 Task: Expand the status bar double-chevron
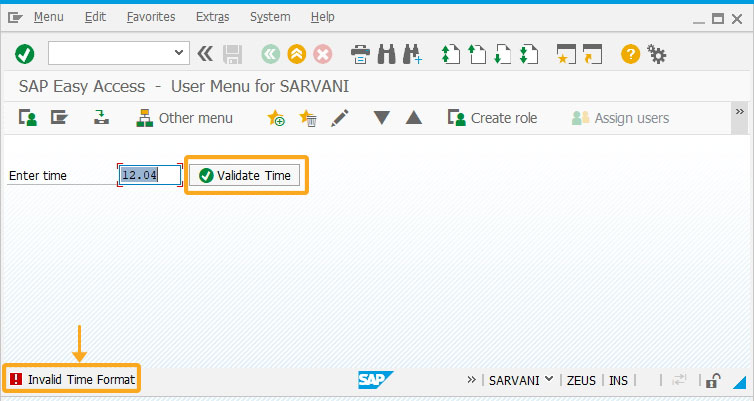[471, 380]
